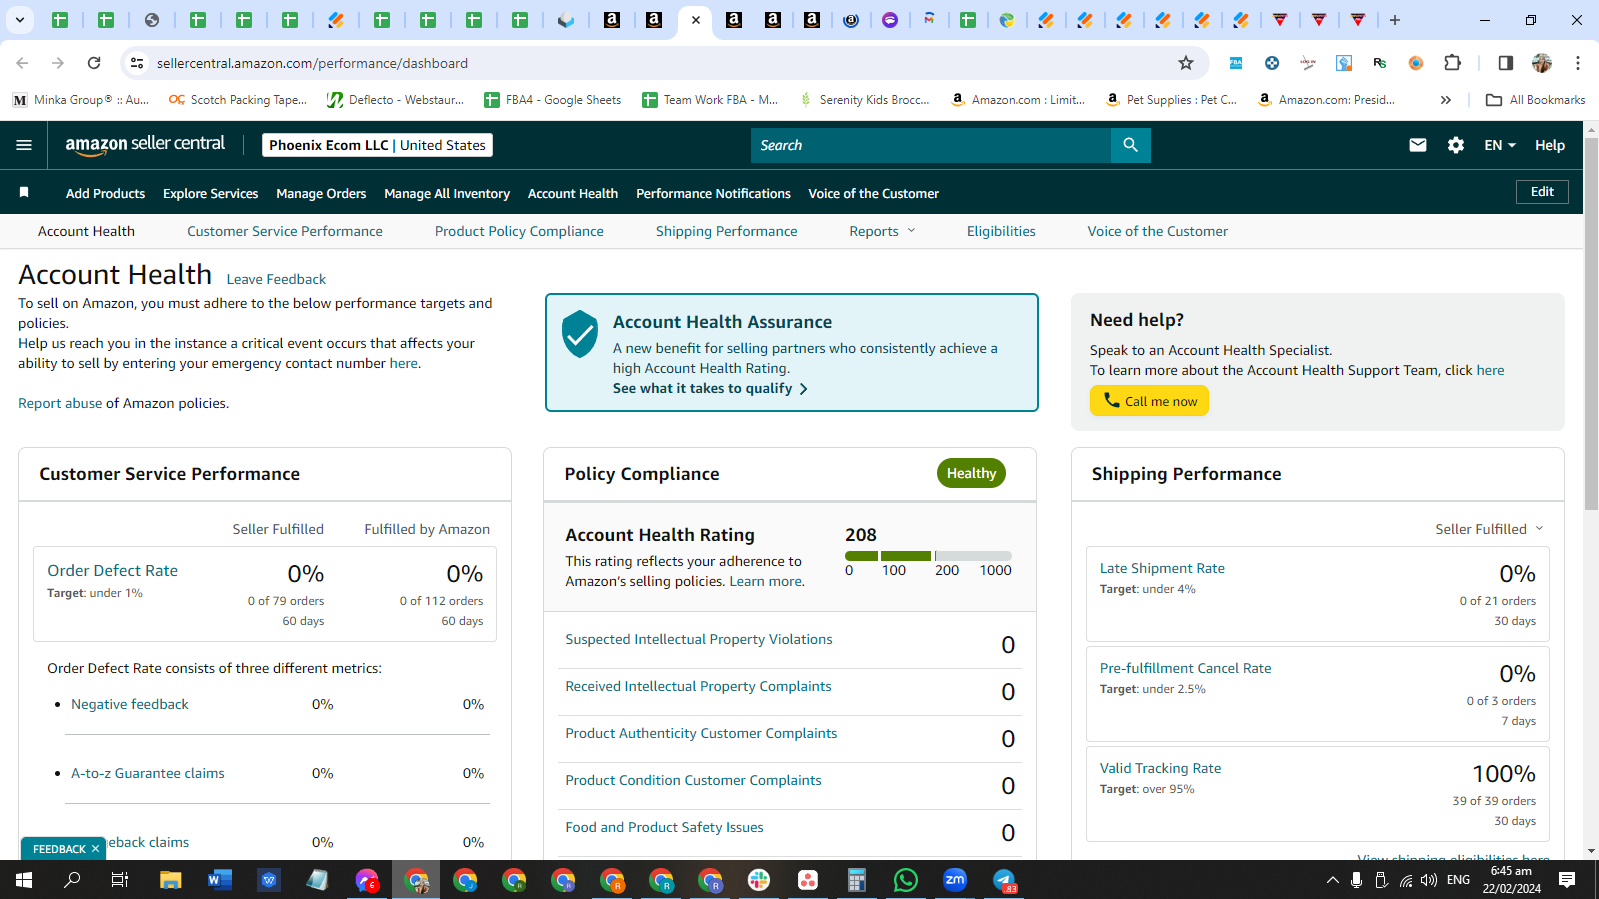Image resolution: width=1599 pixels, height=899 pixels.
Task: Show hidden system tray icons
Action: 1332,880
